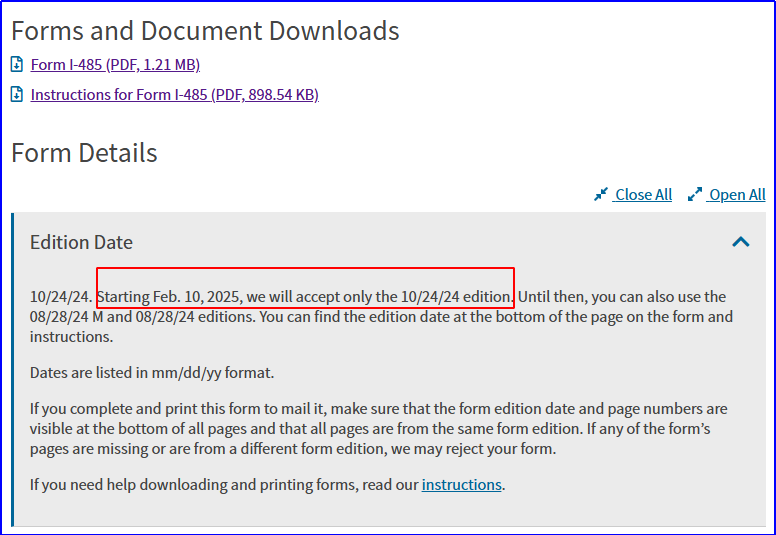
Task: Click the text 'Dates are listed in mm/dd/yy format.'
Action: [152, 373]
